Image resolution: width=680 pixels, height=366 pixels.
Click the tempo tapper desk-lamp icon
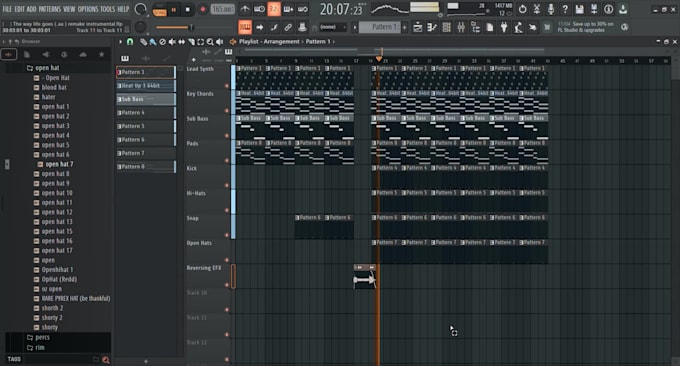[x=518, y=27]
